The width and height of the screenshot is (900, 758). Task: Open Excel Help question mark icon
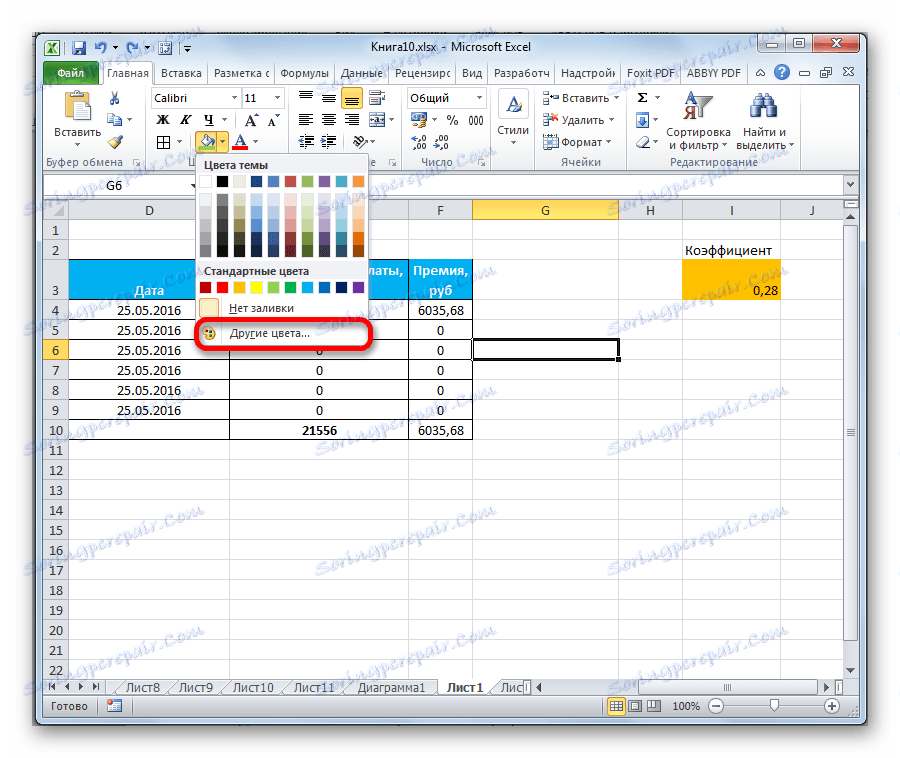point(782,72)
